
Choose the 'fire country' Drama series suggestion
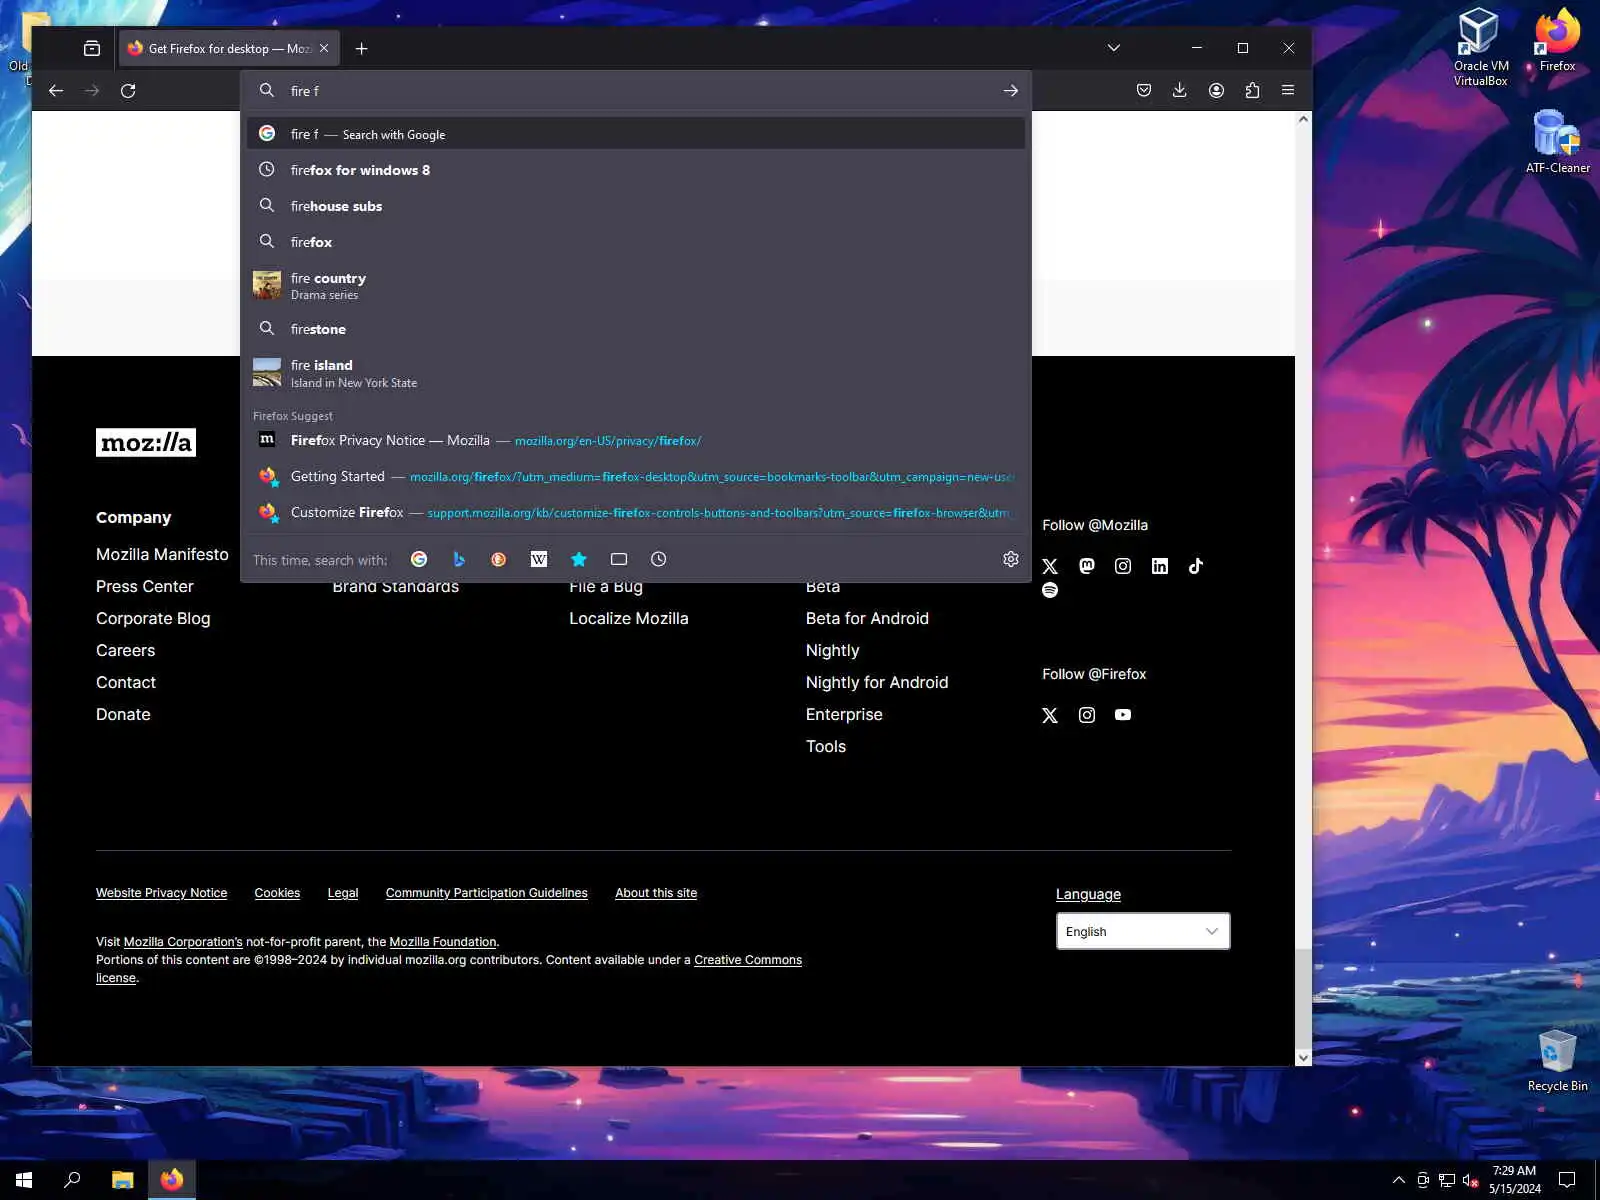point(636,285)
